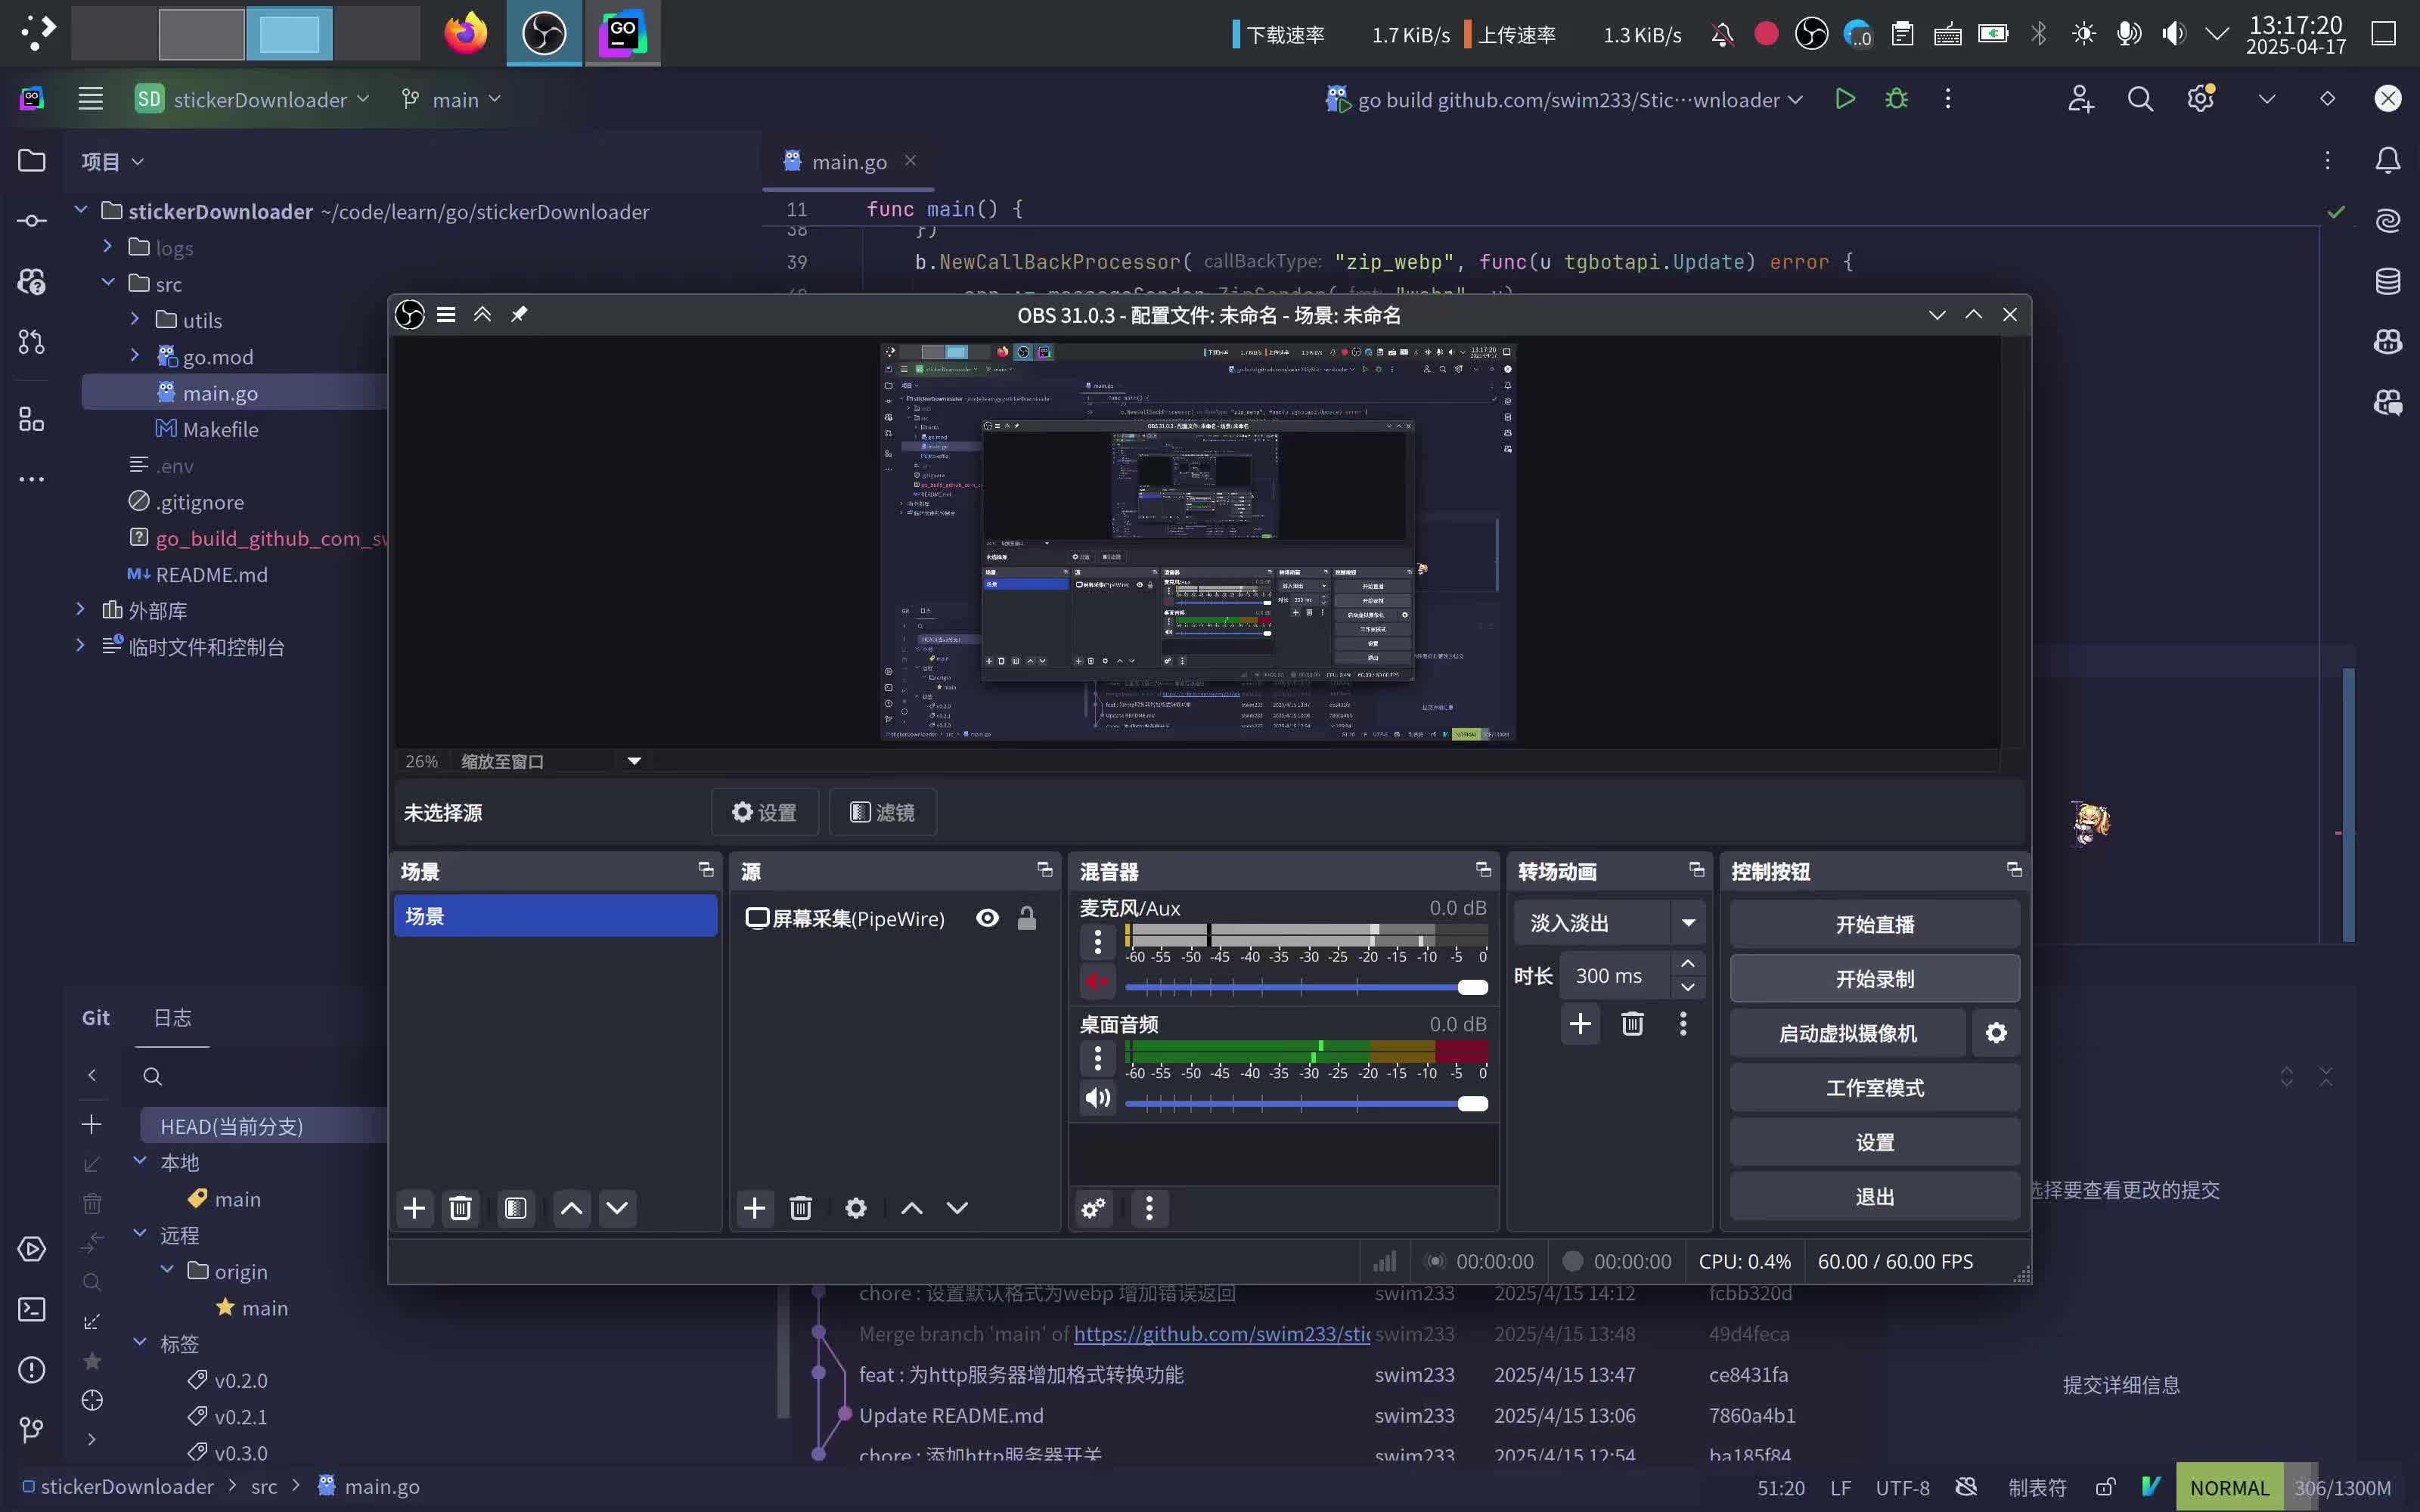Image resolution: width=2420 pixels, height=1512 pixels.
Task: Open virtual camera settings gear
Action: click(1996, 1033)
